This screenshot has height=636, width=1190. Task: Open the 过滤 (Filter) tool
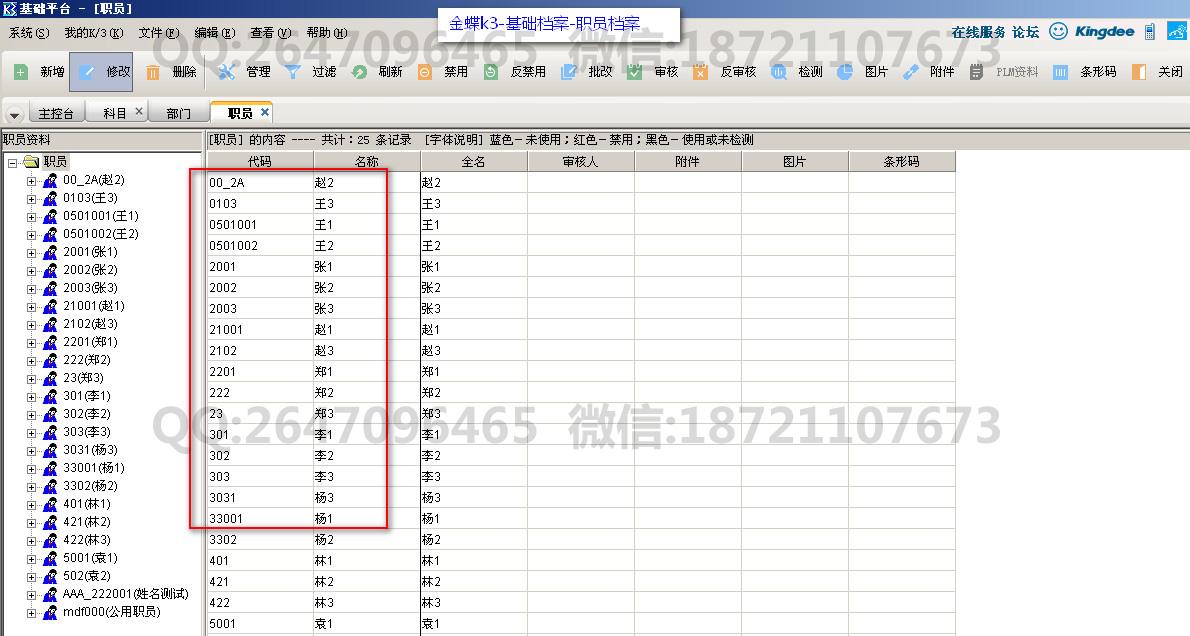293,72
